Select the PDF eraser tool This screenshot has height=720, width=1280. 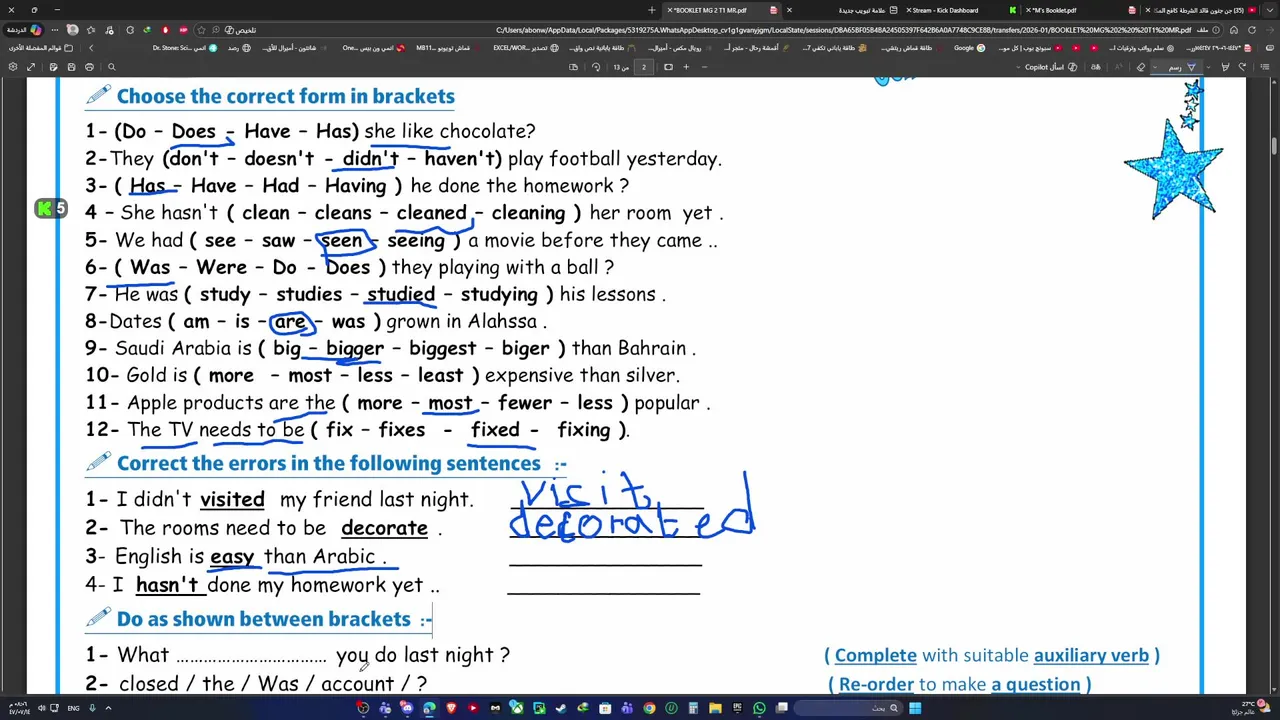(1141, 67)
